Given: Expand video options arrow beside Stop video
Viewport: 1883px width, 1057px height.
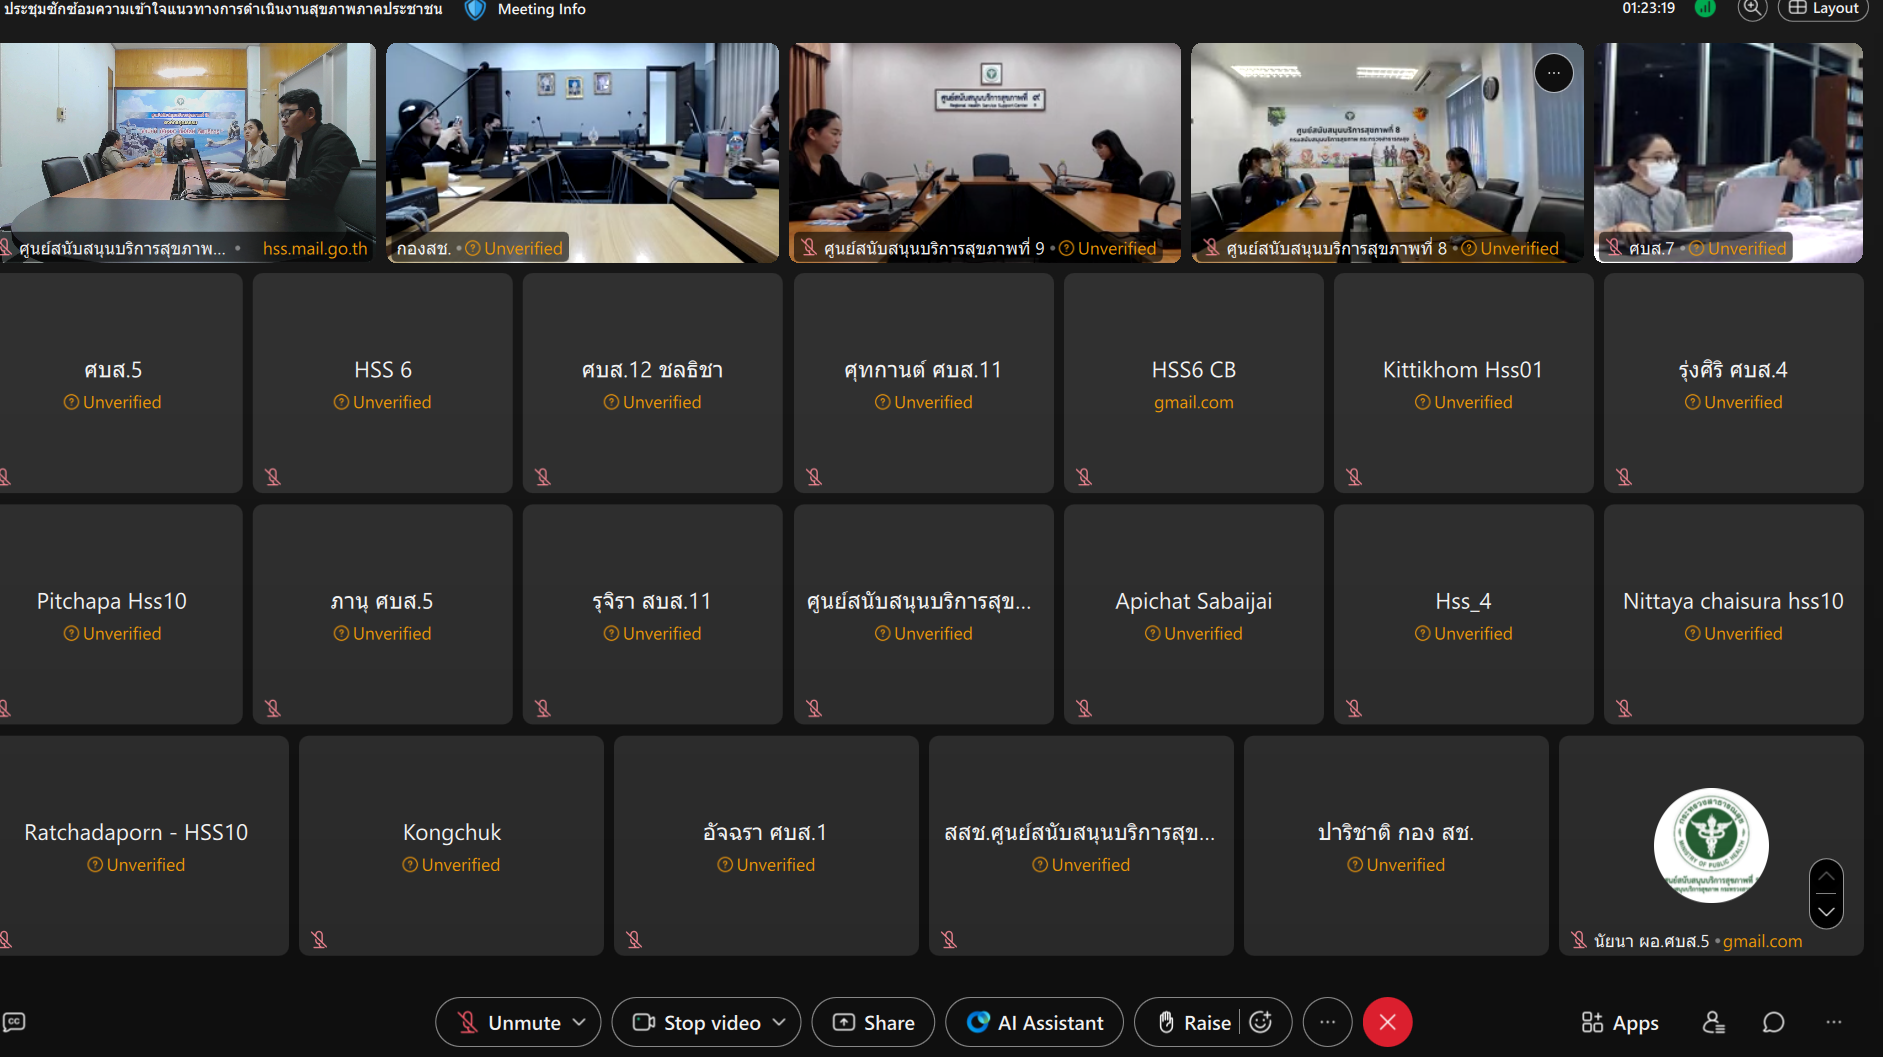Looking at the screenshot, I should 779,1022.
